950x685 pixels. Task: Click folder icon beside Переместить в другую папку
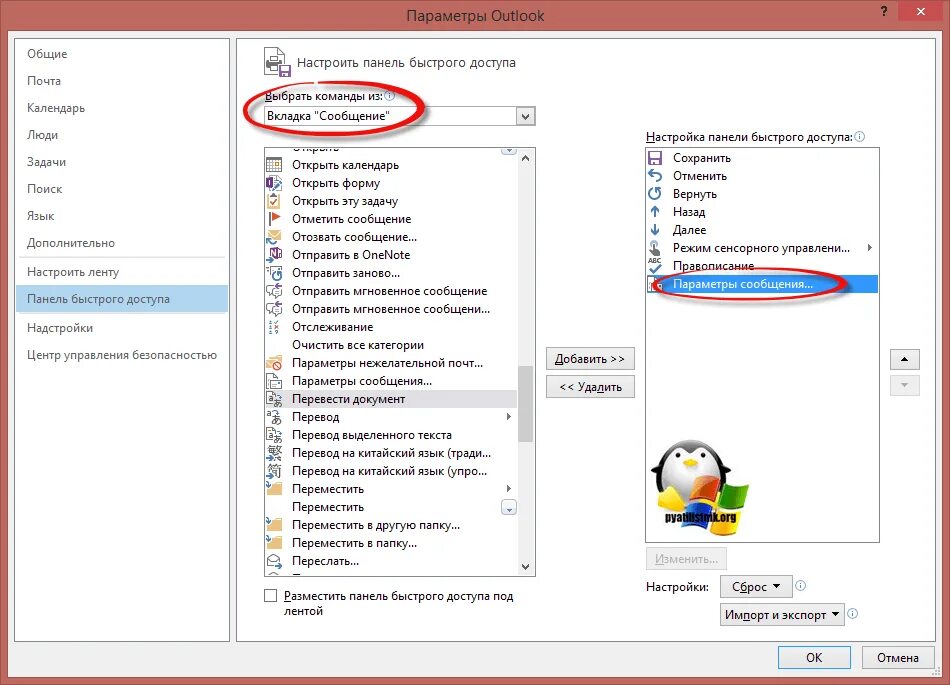[x=274, y=525]
